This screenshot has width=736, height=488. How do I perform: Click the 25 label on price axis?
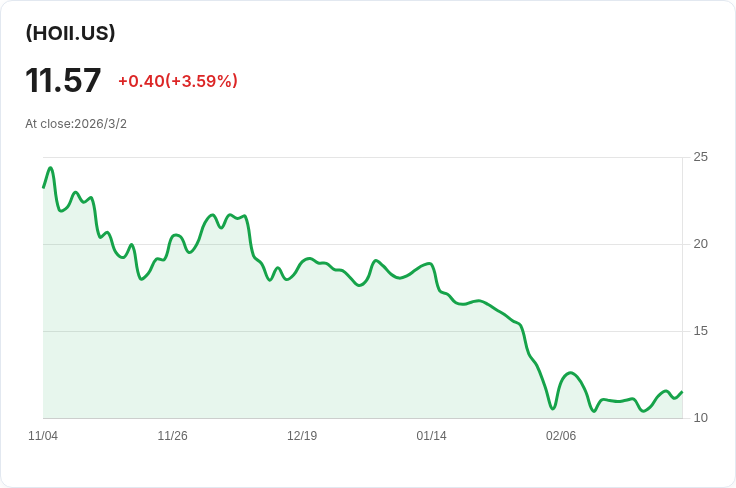(700, 157)
